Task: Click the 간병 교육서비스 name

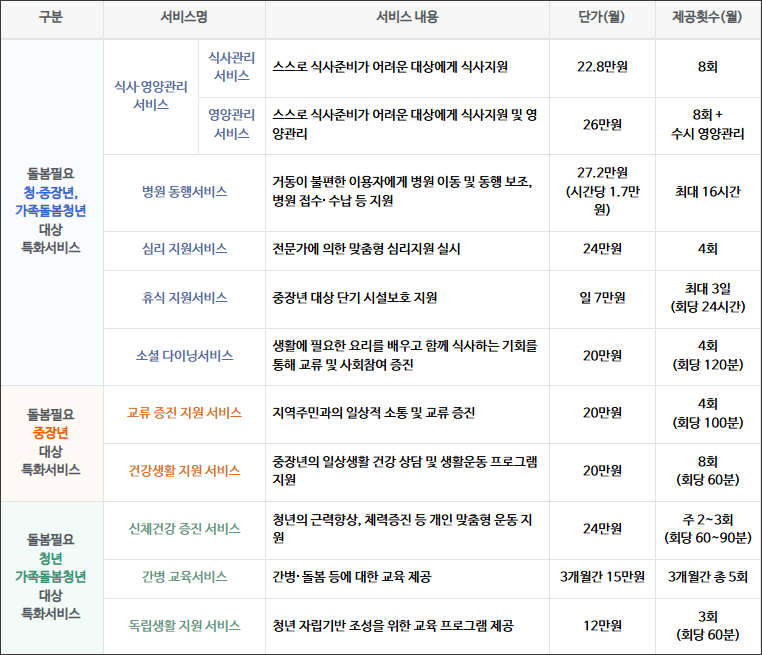Action: (x=184, y=577)
